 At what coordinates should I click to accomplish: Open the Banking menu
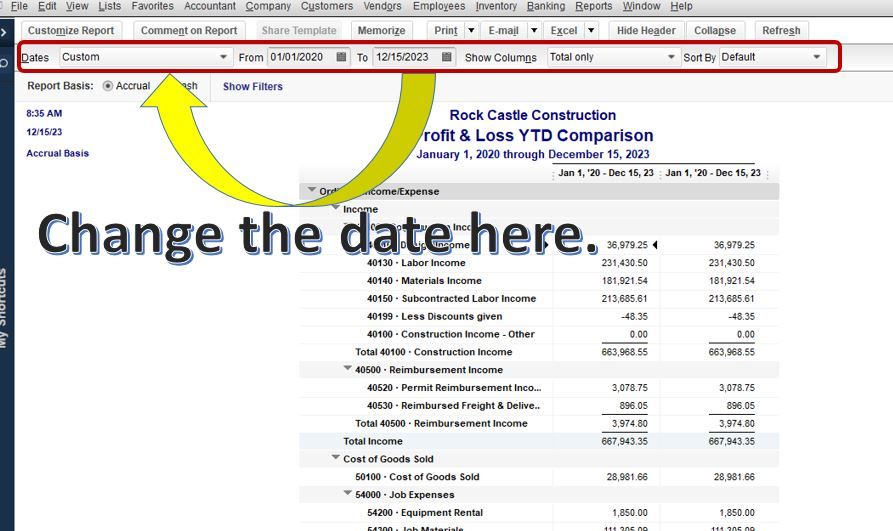pos(546,6)
